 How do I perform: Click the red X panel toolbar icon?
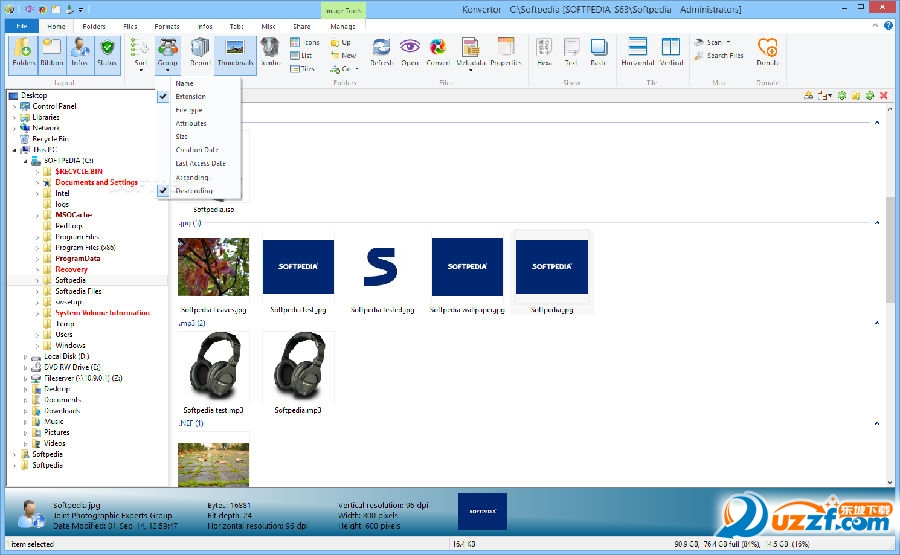[x=884, y=95]
